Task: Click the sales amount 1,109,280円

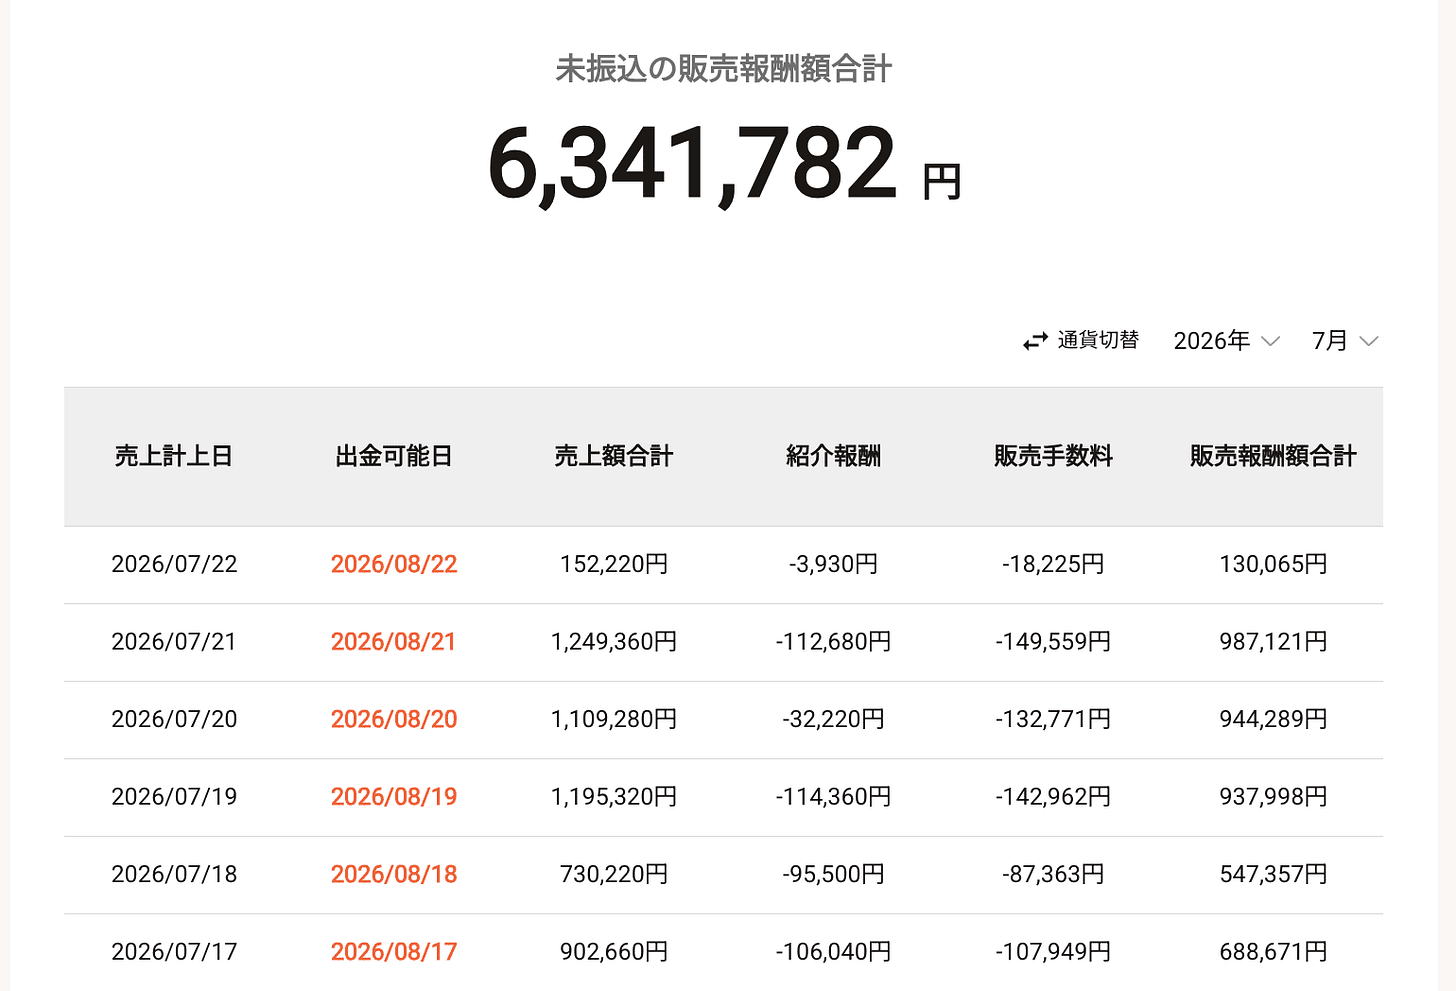Action: 614,719
